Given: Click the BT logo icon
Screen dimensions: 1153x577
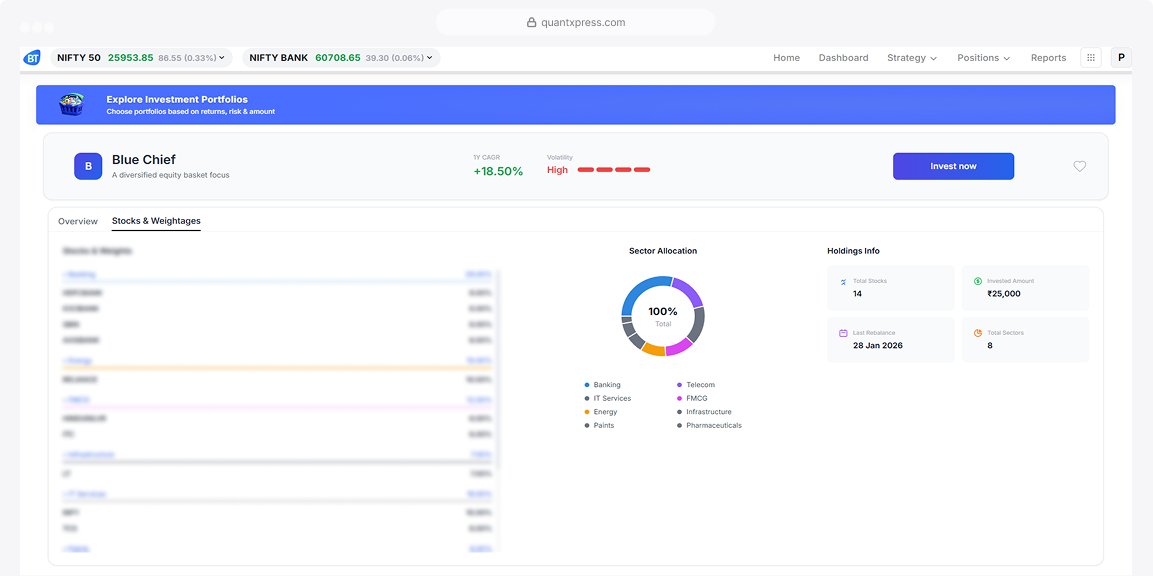Looking at the screenshot, I should click(x=32, y=58).
